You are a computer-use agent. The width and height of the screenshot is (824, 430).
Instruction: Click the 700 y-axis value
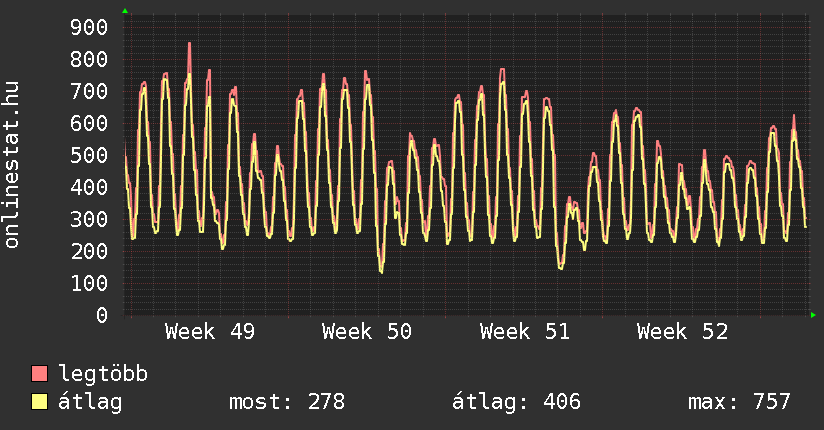[88, 91]
